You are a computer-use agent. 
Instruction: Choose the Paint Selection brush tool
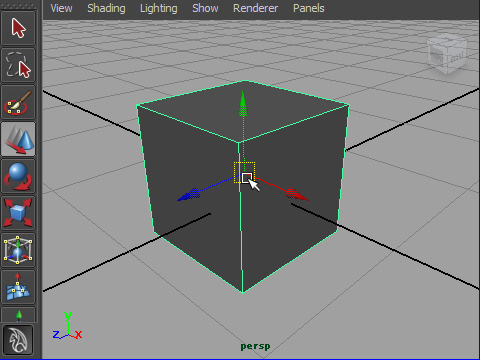18,102
